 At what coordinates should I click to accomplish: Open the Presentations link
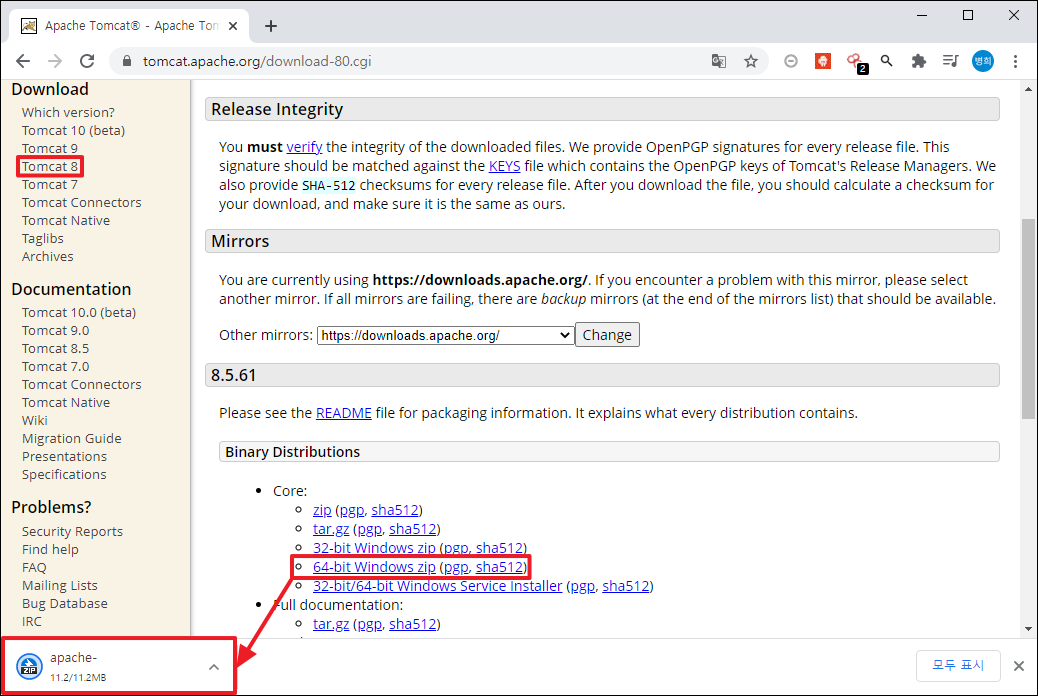(x=64, y=456)
